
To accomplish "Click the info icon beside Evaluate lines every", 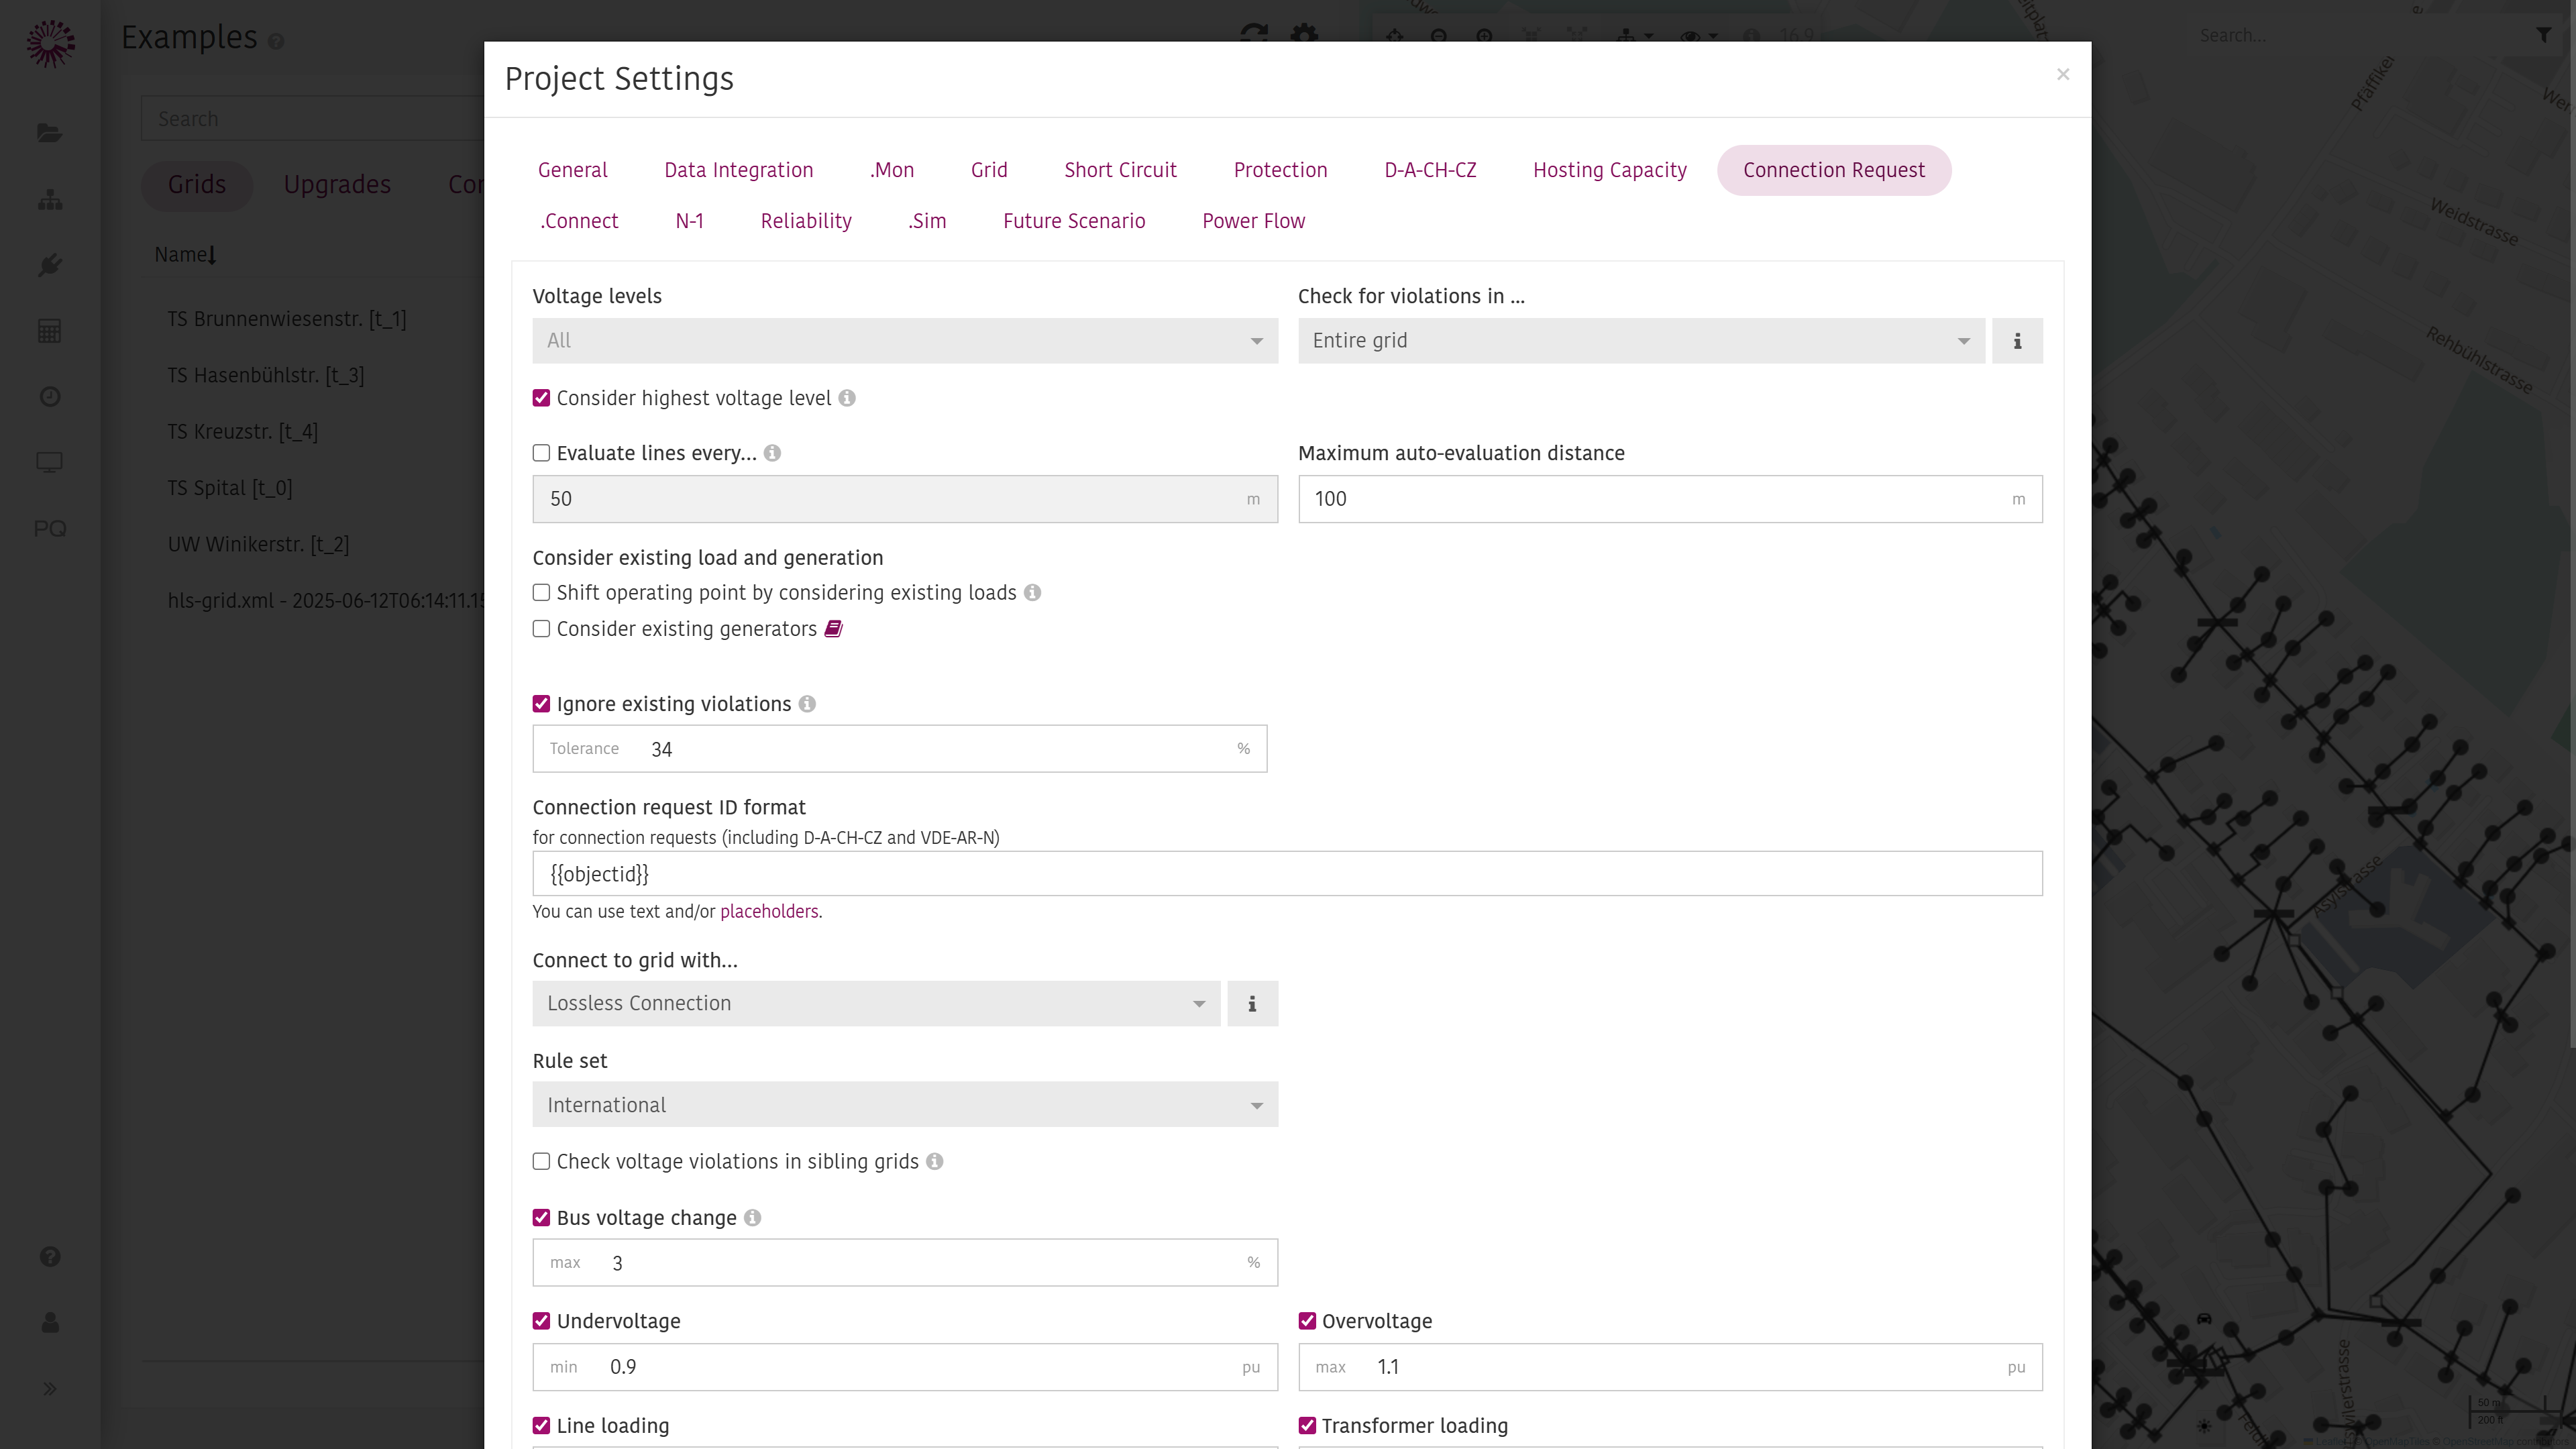I will pos(772,453).
